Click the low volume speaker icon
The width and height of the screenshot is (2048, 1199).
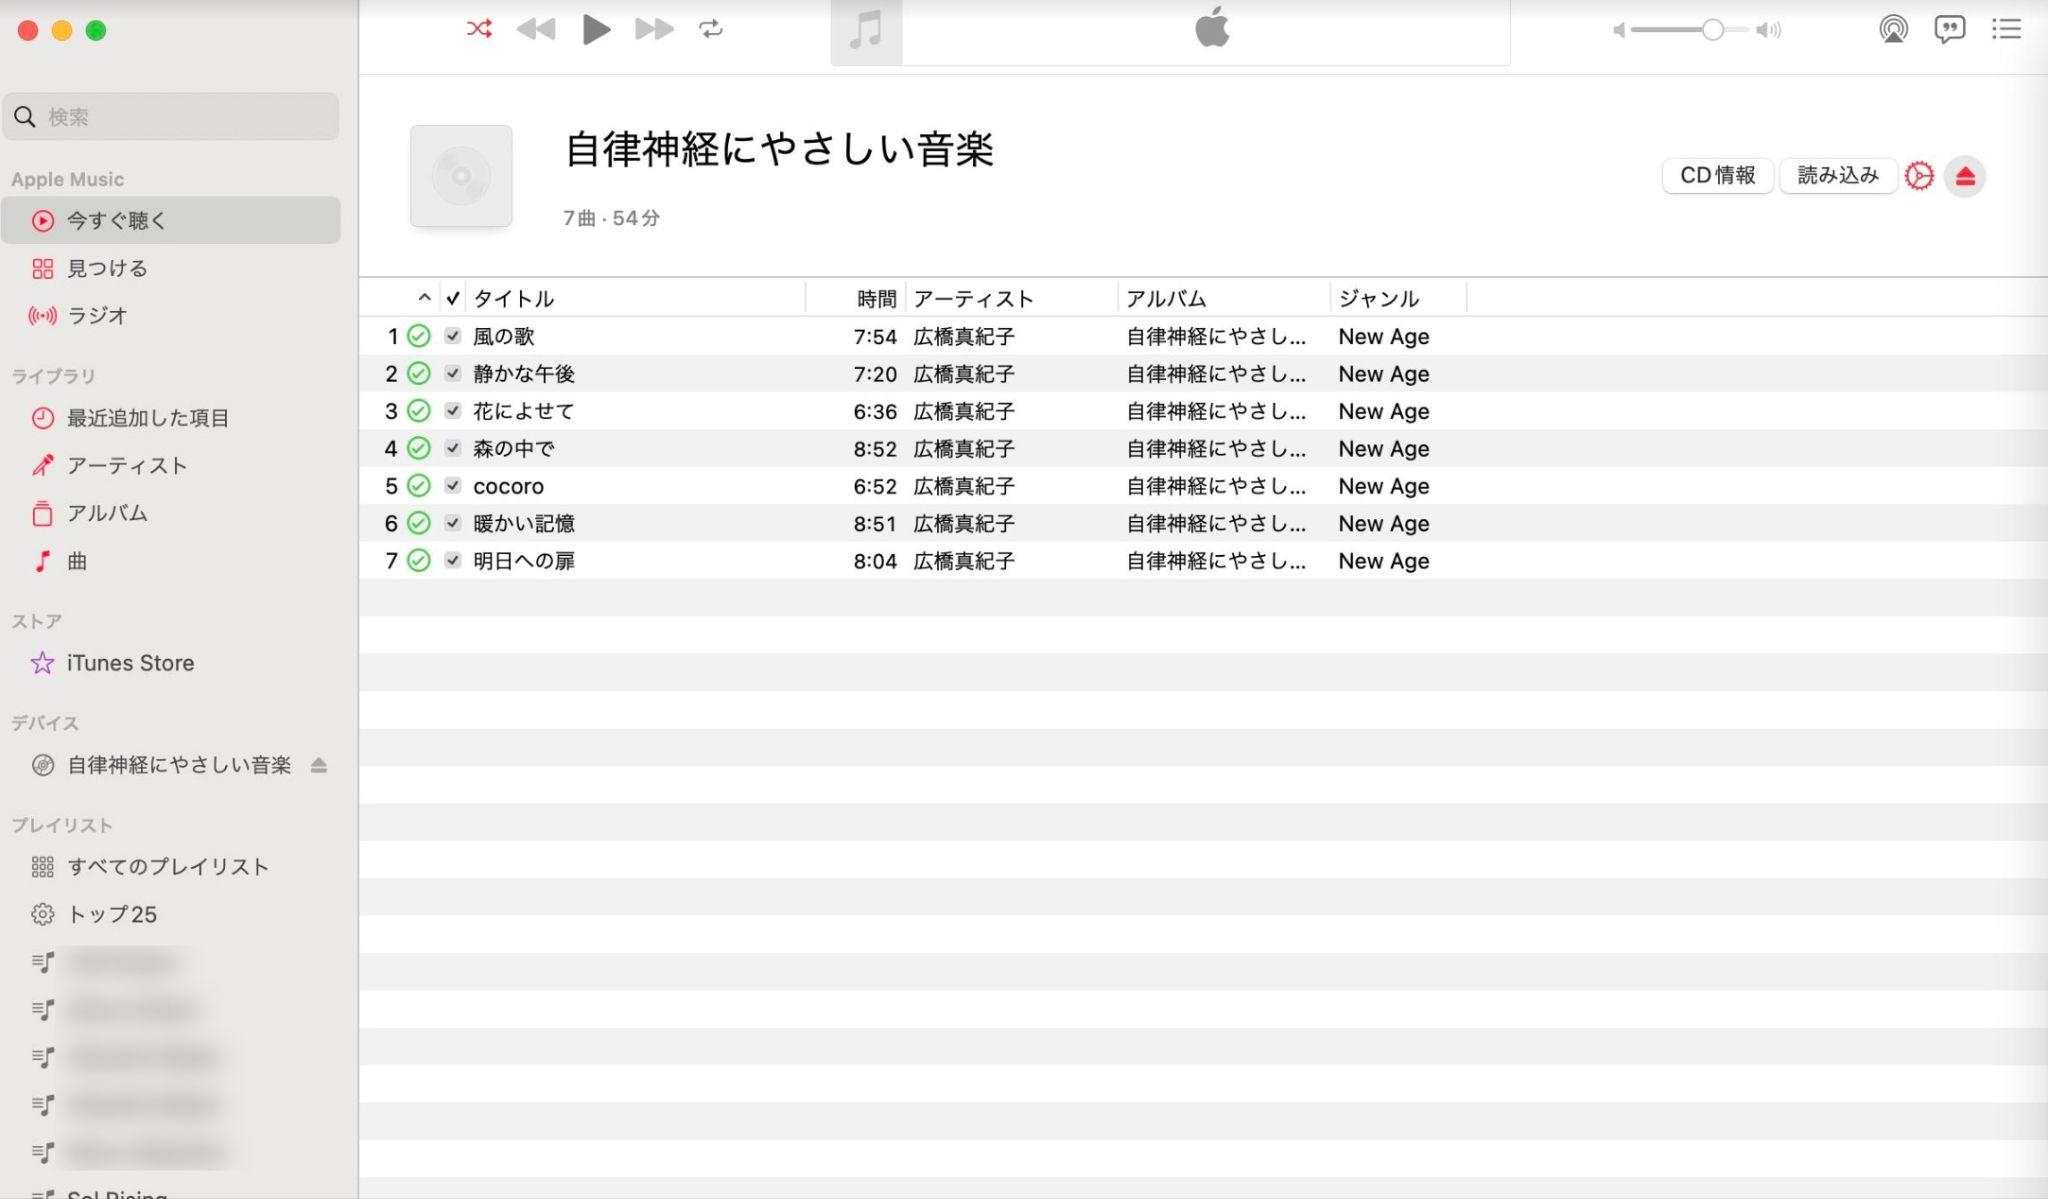(x=1619, y=30)
